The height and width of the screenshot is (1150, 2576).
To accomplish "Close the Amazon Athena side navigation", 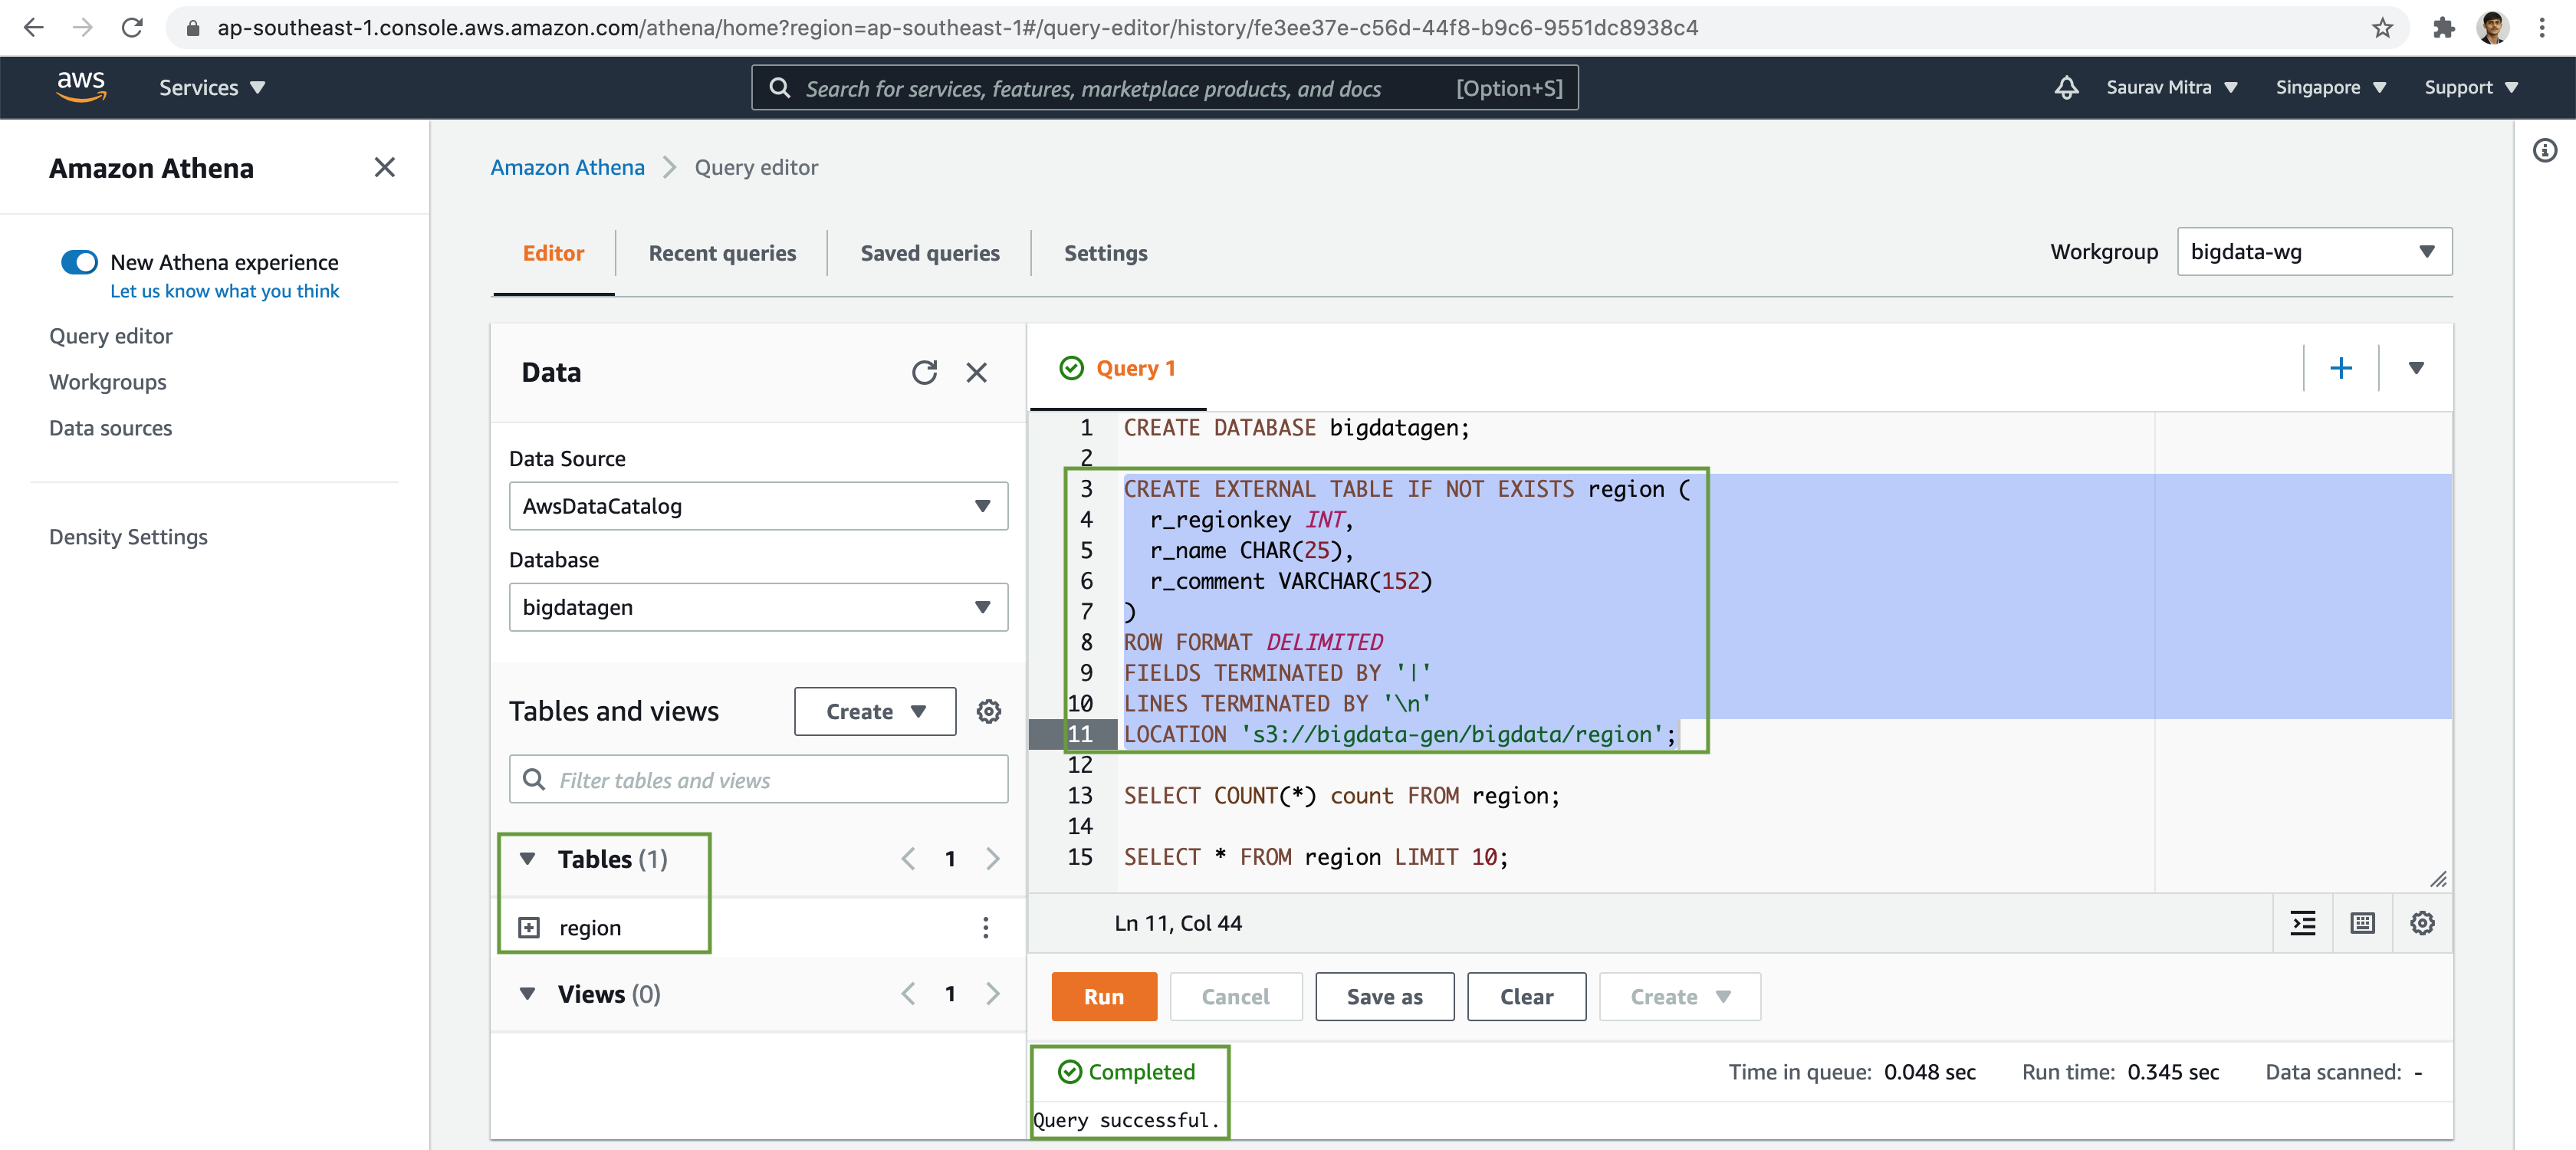I will click(x=384, y=167).
